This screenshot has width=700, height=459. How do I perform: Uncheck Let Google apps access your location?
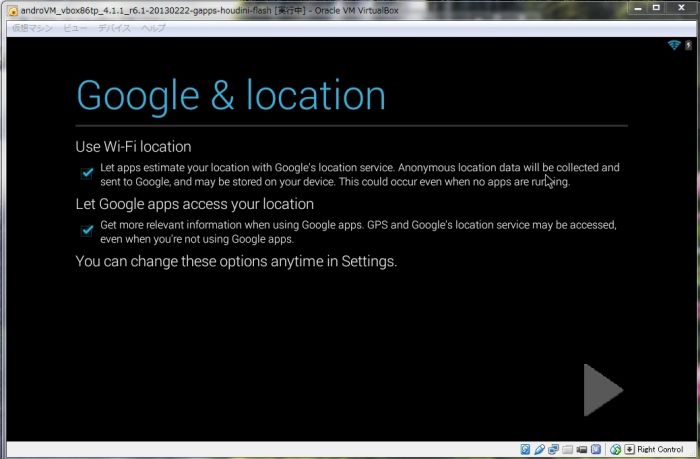pos(87,231)
